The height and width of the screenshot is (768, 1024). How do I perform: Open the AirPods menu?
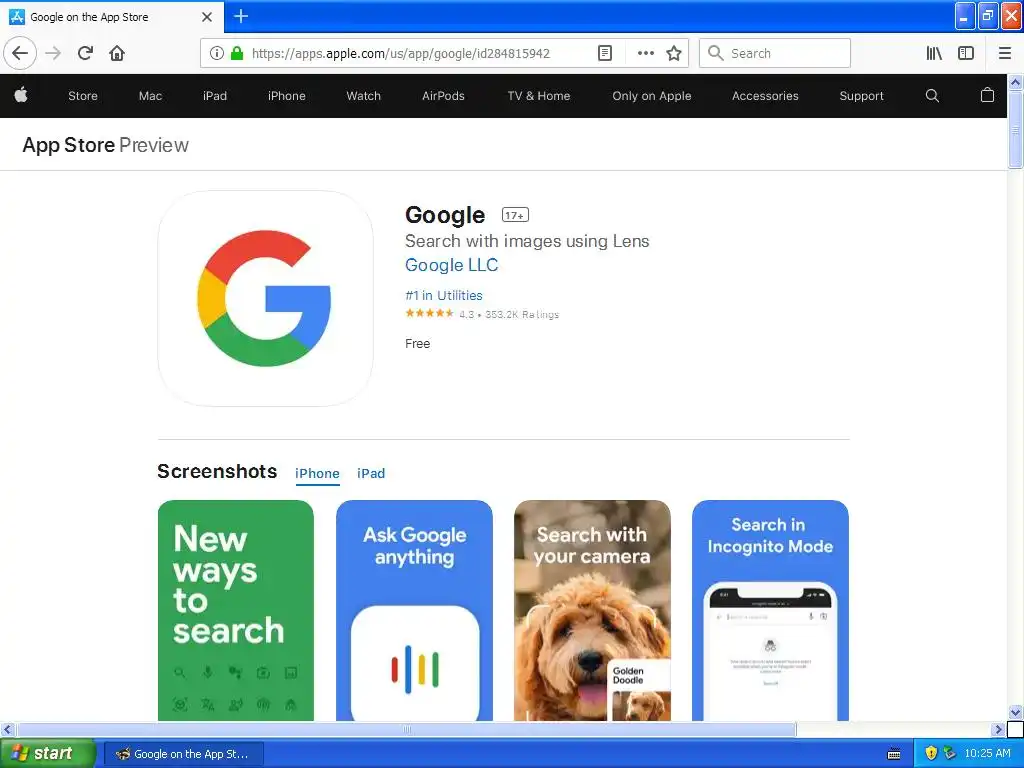coord(443,95)
